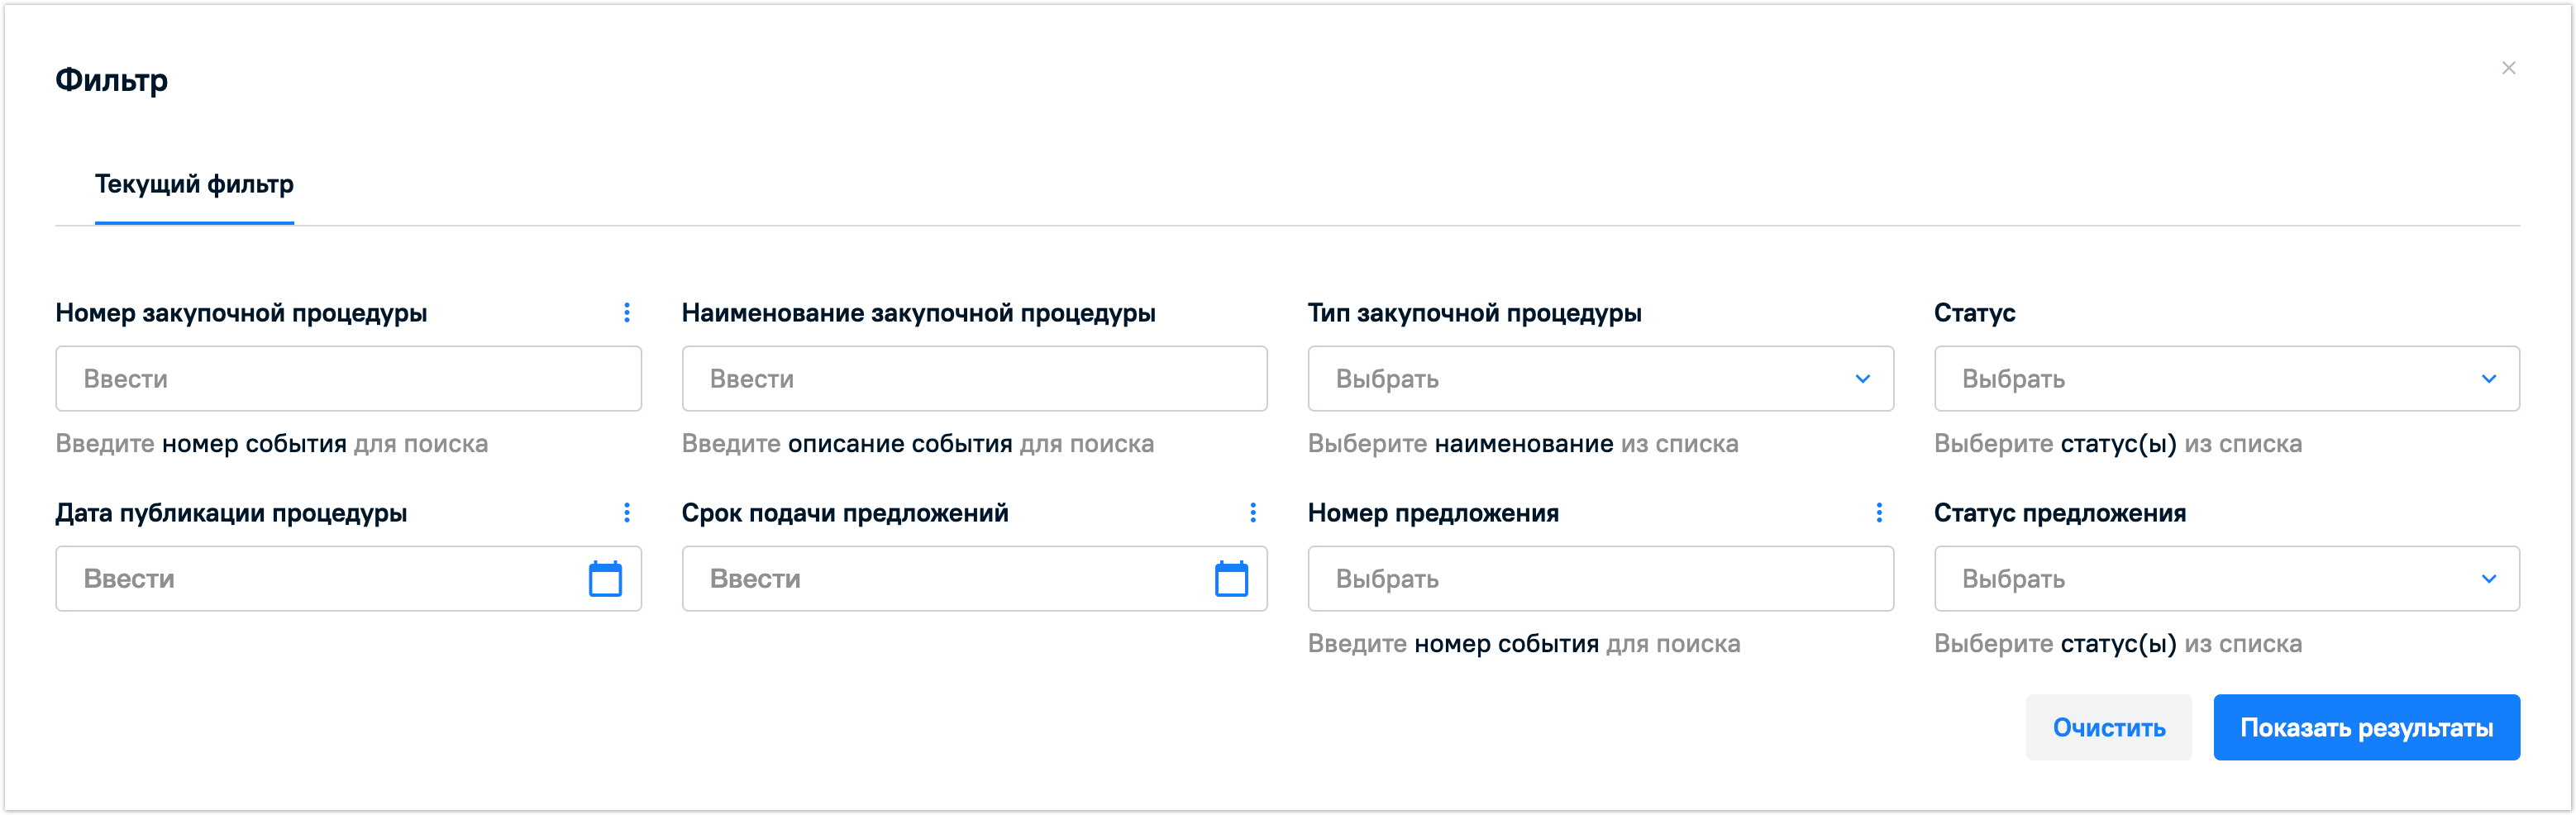
Task: Click chevron arrow in Тип закупочной процедуры
Action: (1863, 379)
